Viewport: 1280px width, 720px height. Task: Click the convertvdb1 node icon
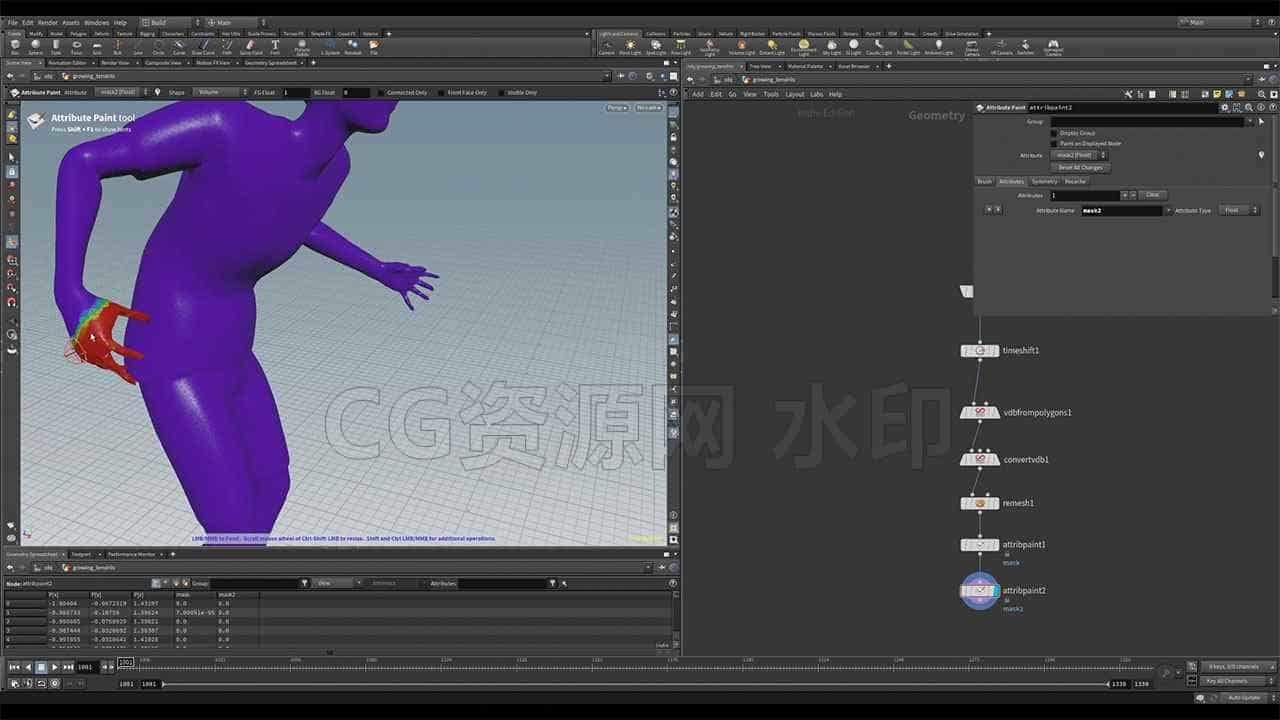[980, 459]
